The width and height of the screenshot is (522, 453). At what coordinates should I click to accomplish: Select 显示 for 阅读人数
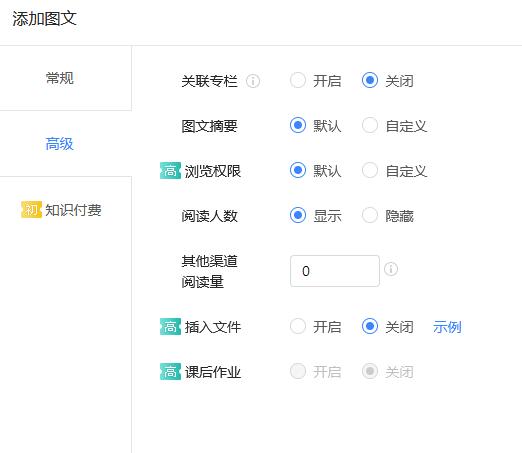point(298,215)
